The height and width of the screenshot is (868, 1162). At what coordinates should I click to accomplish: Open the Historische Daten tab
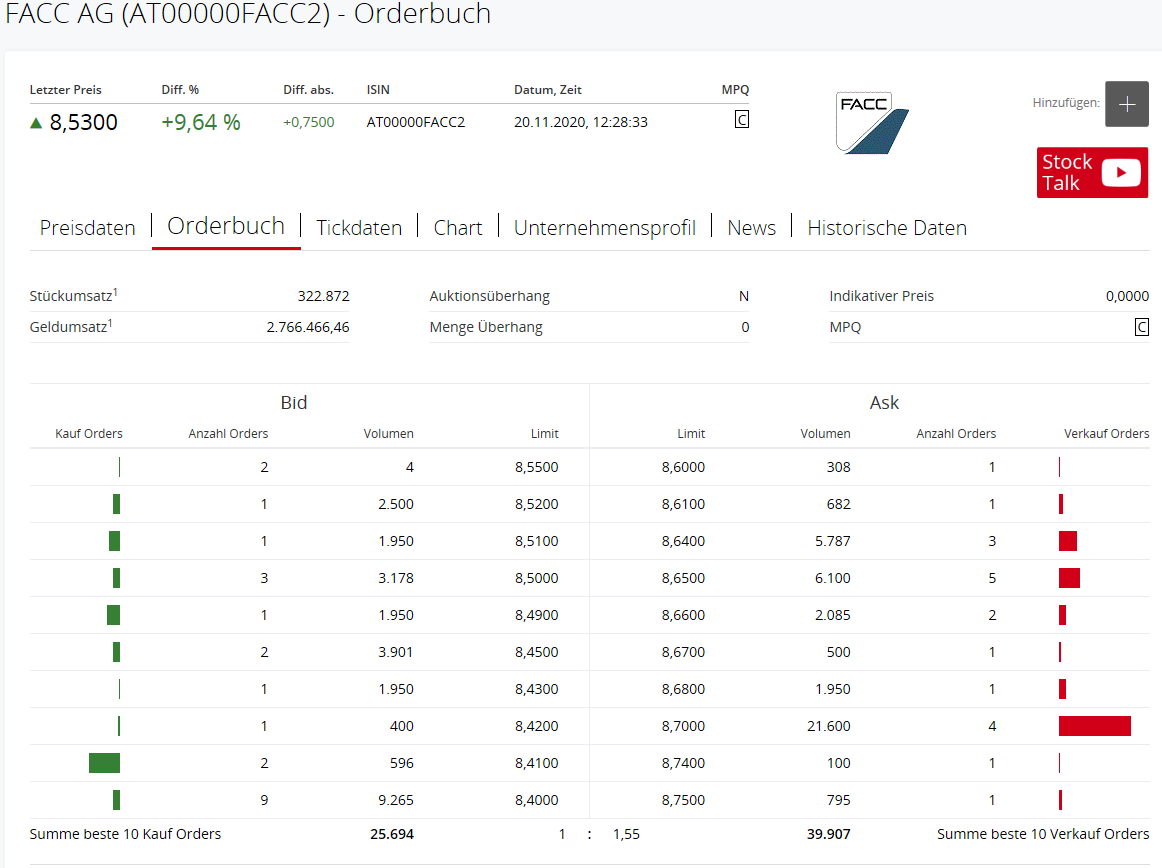pos(886,228)
